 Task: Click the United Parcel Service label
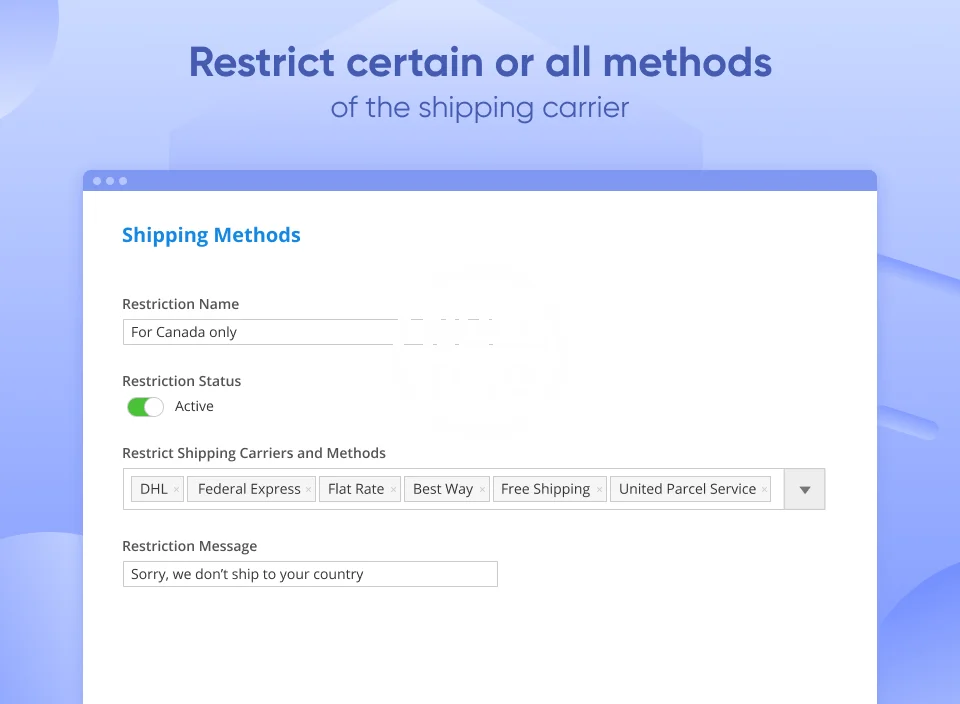[687, 490]
